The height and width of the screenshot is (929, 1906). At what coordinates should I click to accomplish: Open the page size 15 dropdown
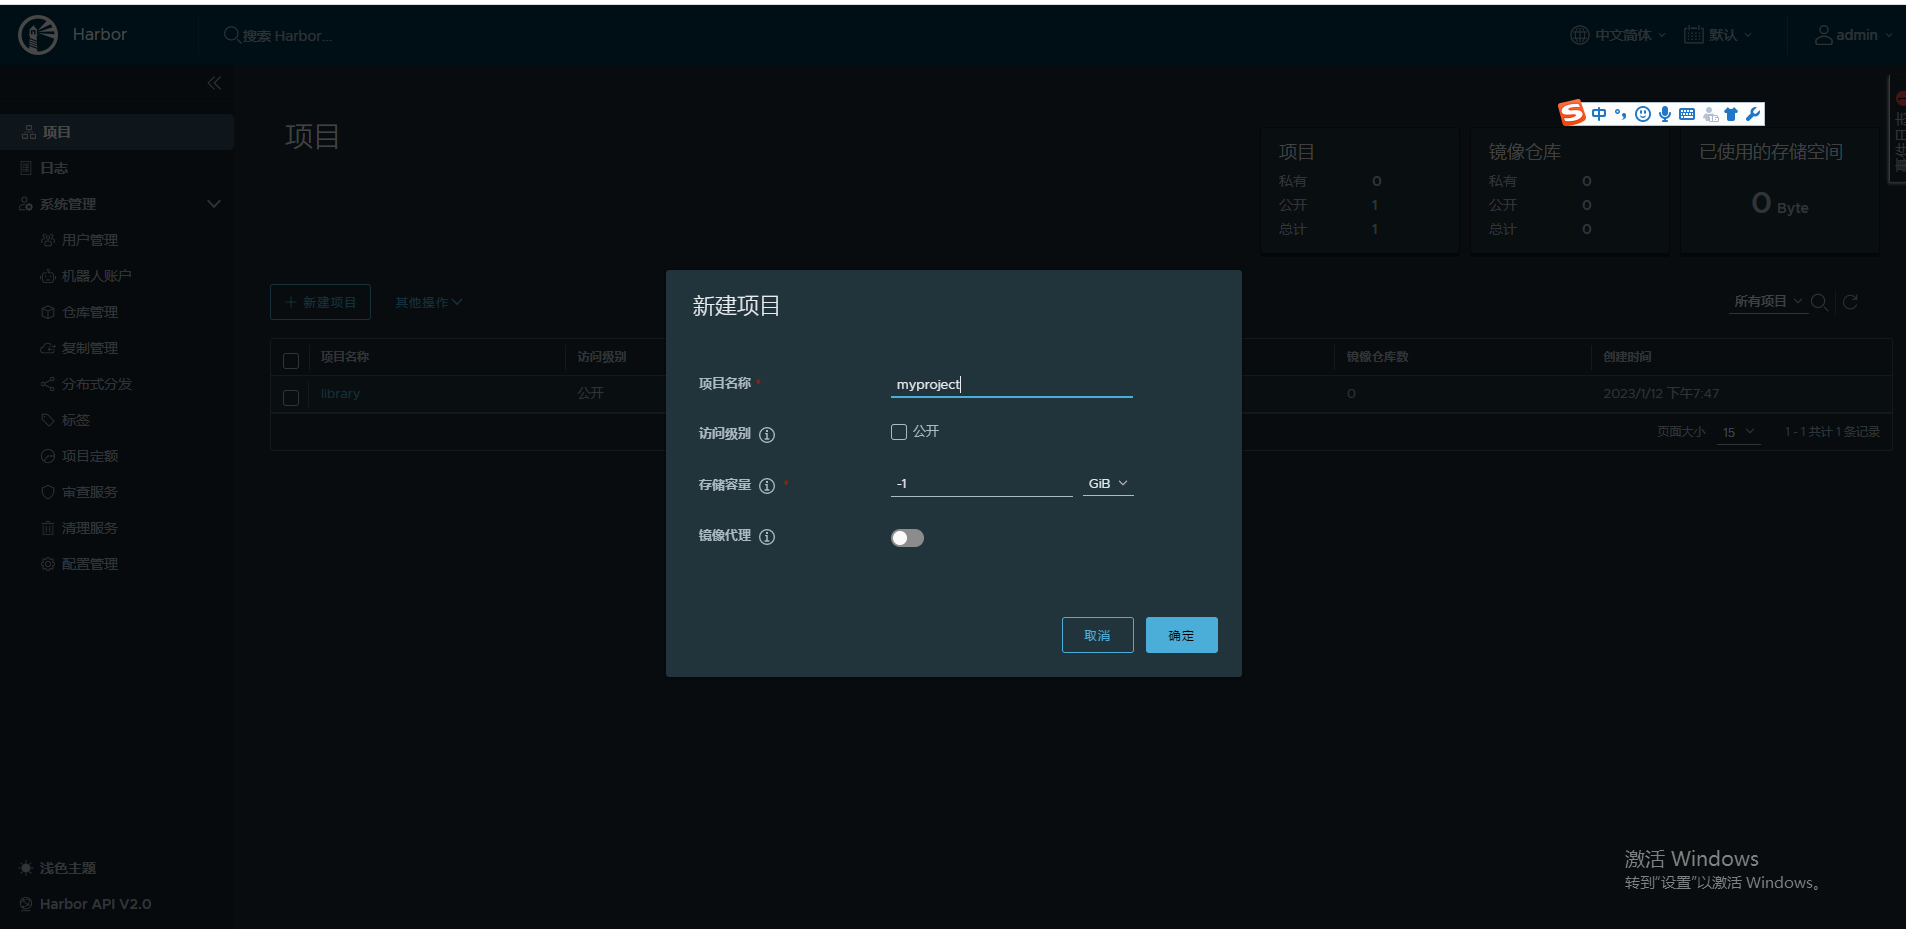[1738, 432]
